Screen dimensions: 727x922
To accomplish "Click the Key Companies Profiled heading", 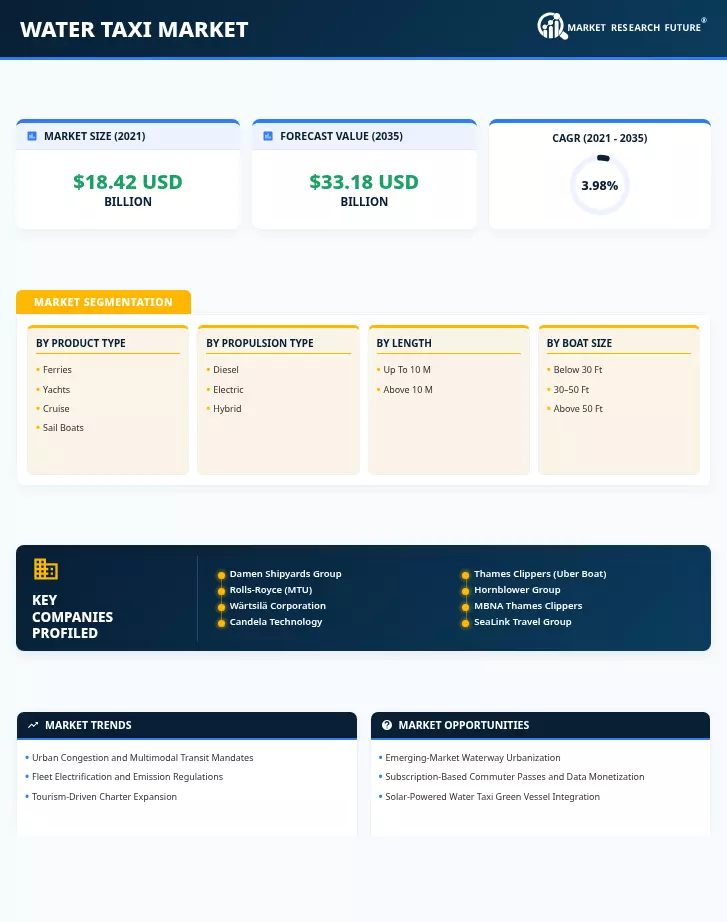I will point(72,616).
